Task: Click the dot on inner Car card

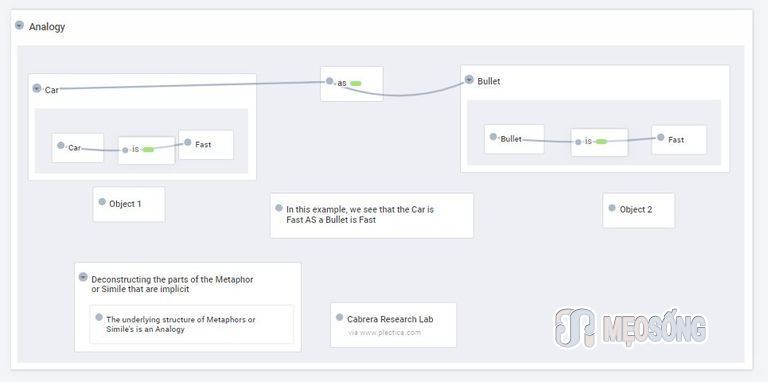Action: coord(61,145)
